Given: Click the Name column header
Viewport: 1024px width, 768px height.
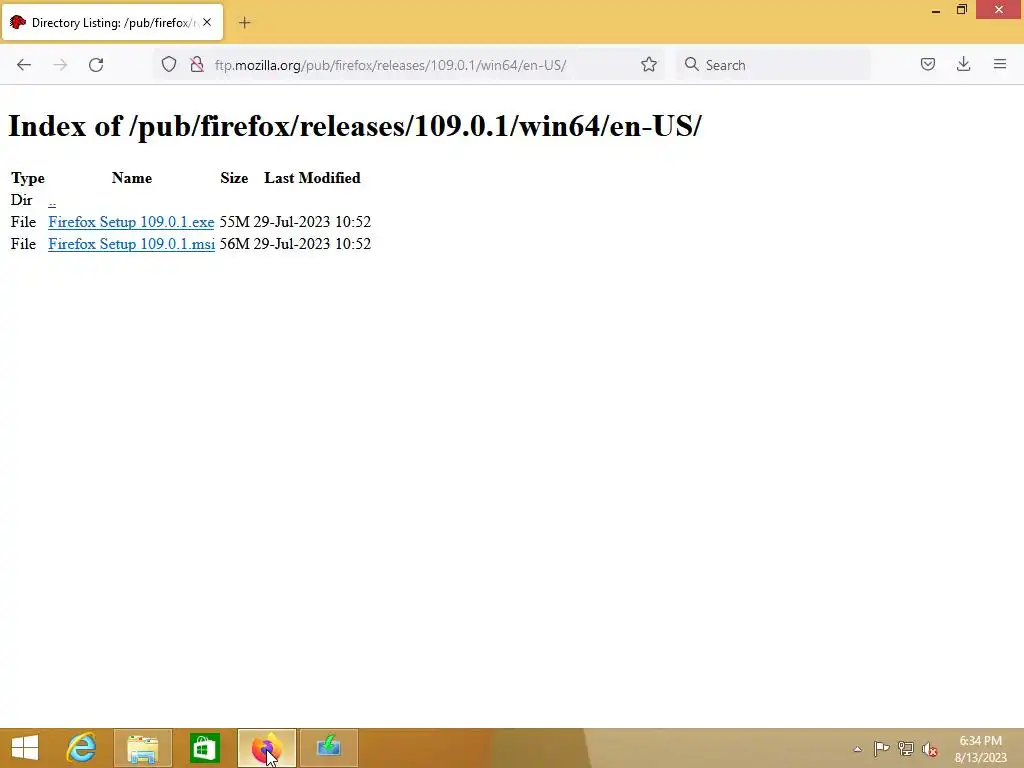Looking at the screenshot, I should tap(132, 178).
